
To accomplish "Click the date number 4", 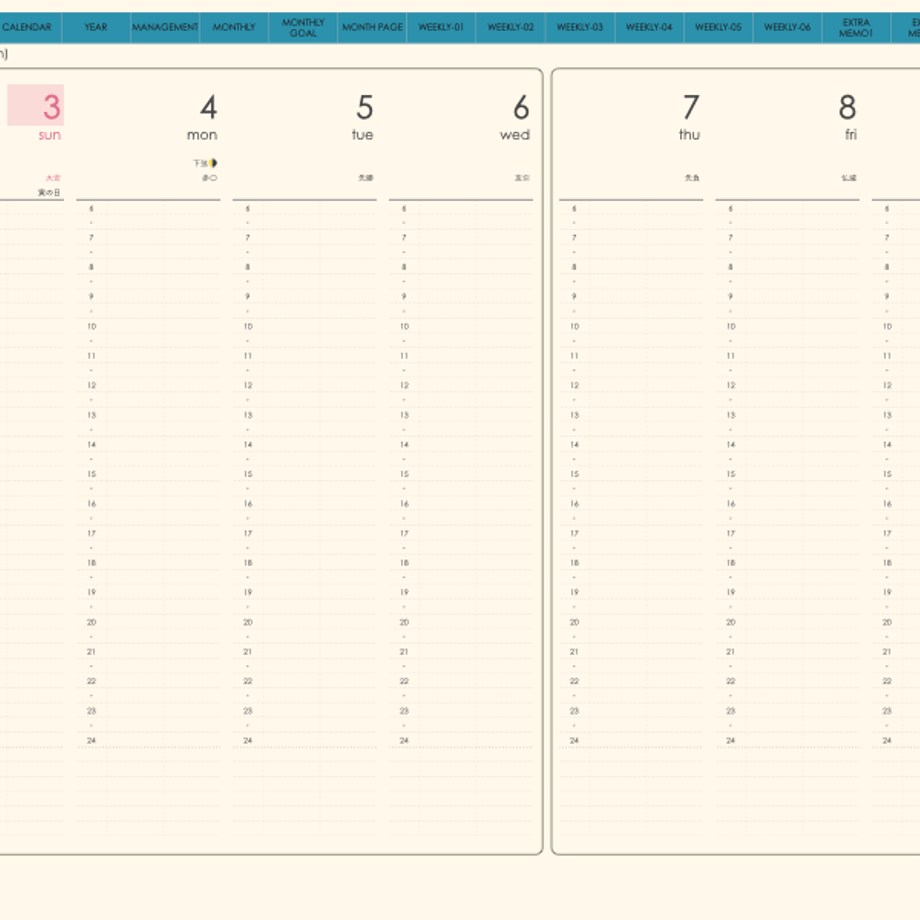I will coord(209,107).
